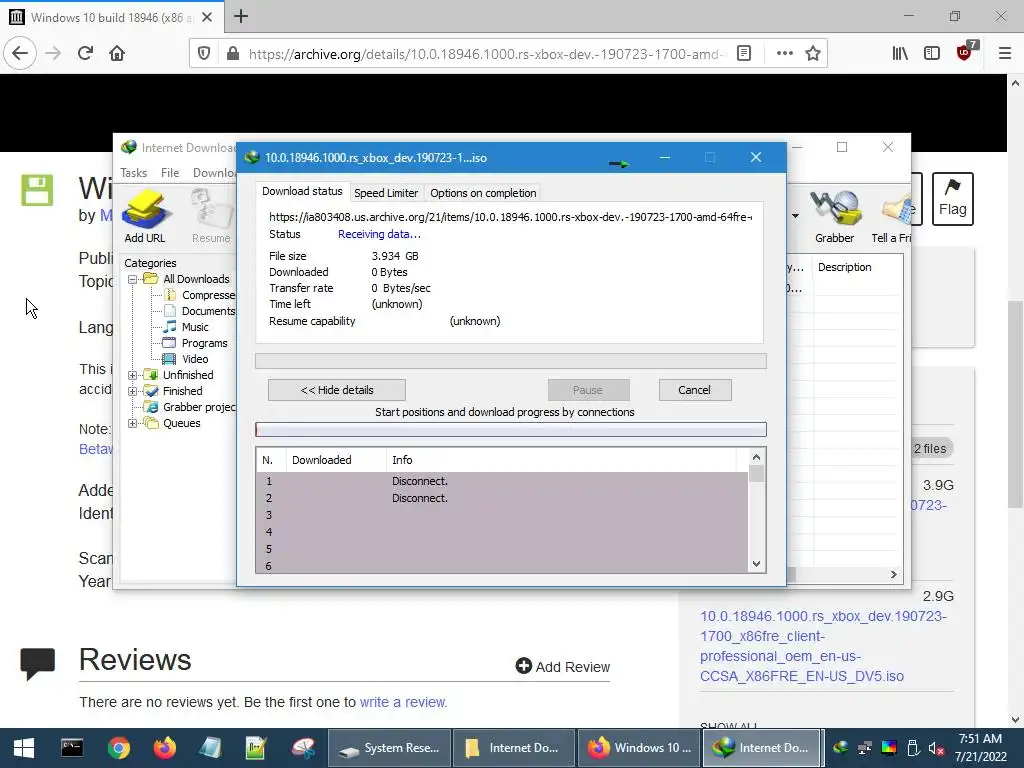Cancel the current download
The width and height of the screenshot is (1024, 768).
point(695,390)
